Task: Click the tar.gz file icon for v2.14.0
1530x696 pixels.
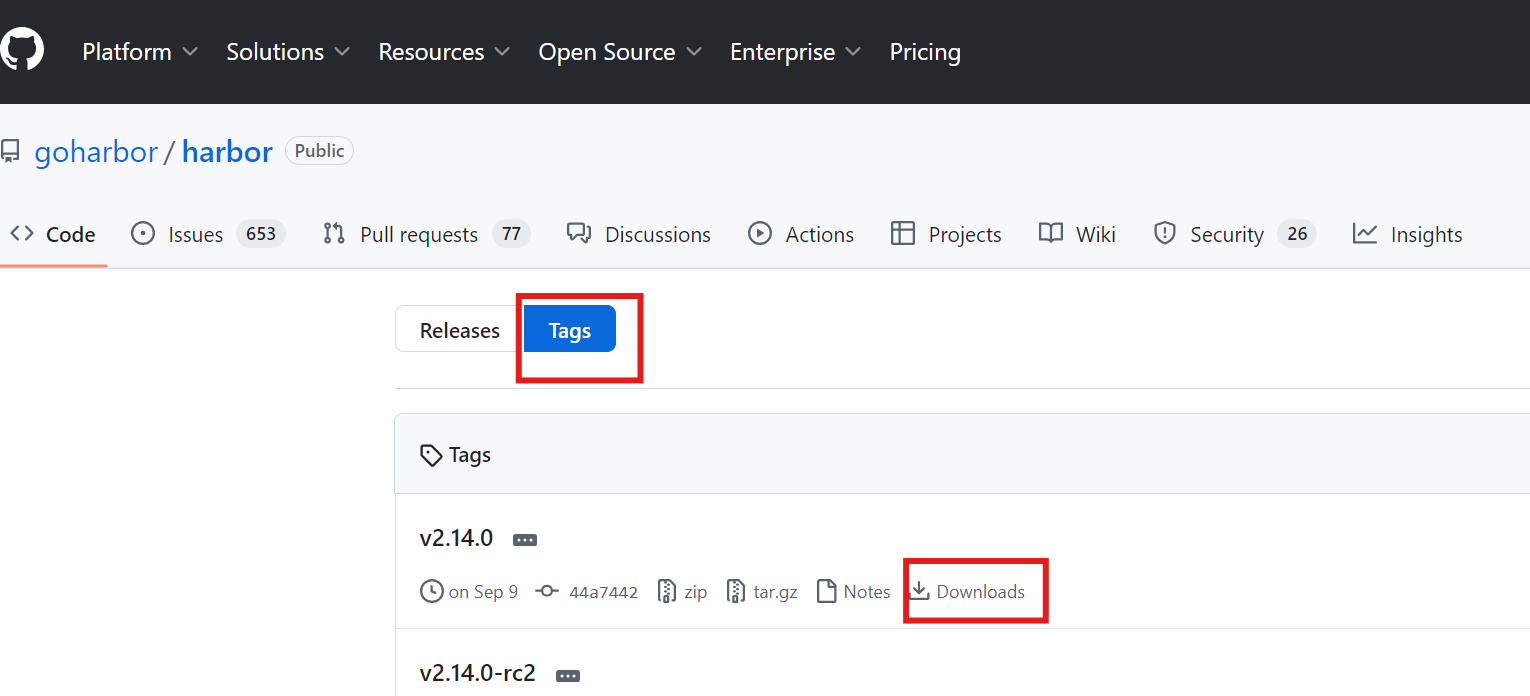Action: pyautogui.click(x=737, y=591)
